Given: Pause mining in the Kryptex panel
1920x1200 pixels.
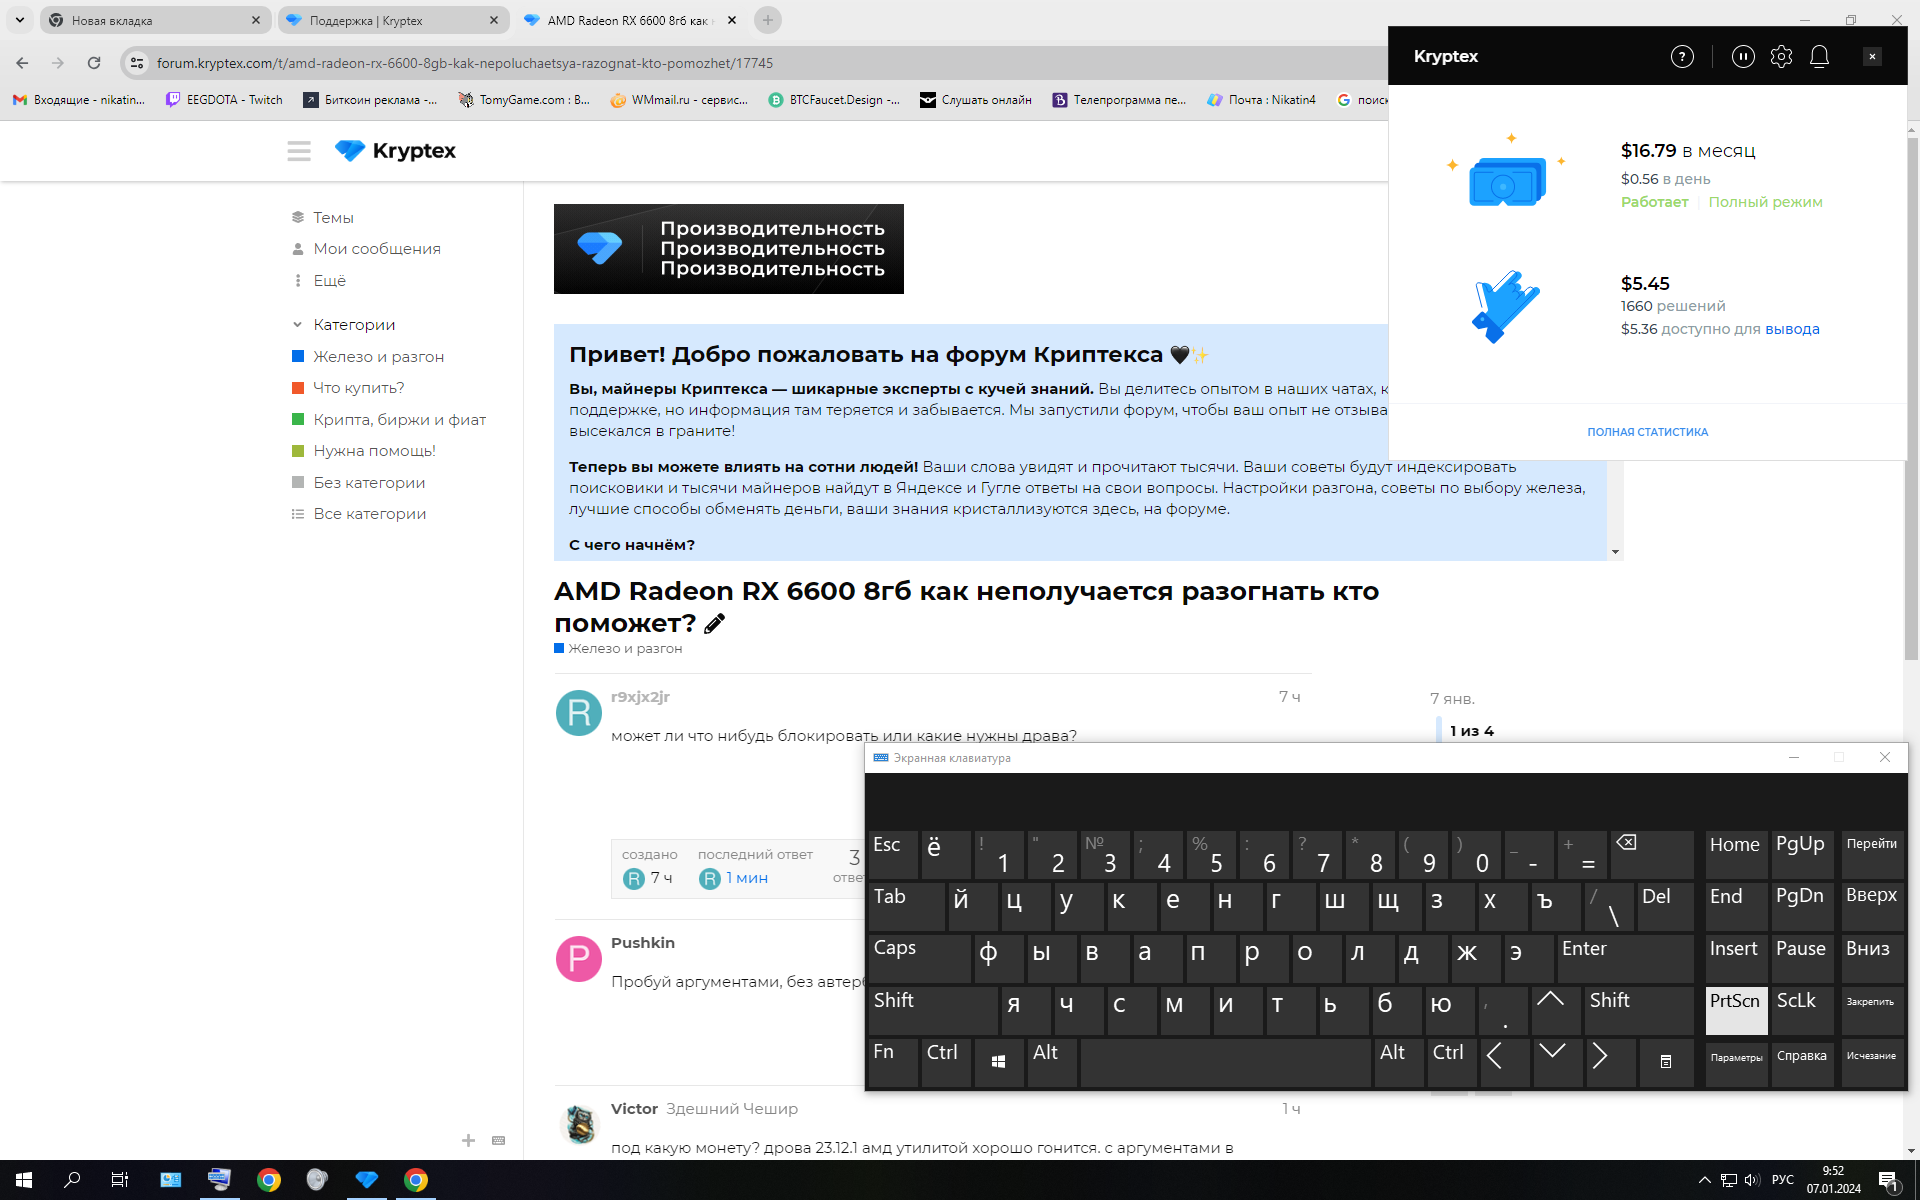Looking at the screenshot, I should click(x=1743, y=57).
